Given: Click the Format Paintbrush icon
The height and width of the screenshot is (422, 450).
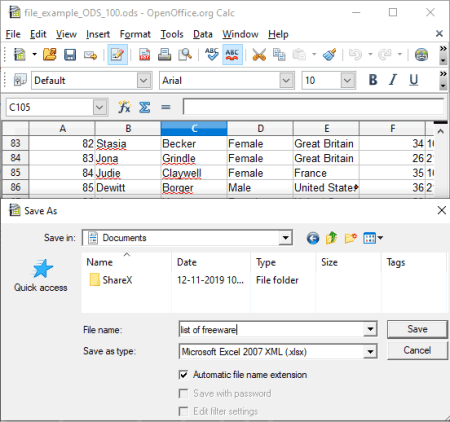Looking at the screenshot, I should coord(330,54).
